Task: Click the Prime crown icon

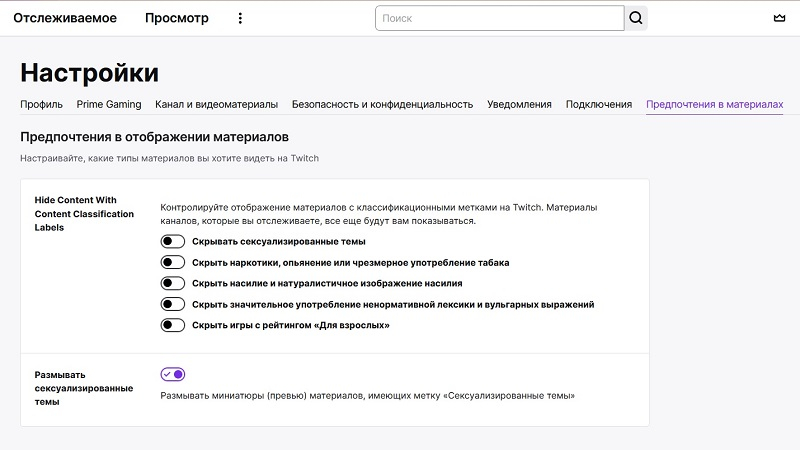Action: [780, 18]
